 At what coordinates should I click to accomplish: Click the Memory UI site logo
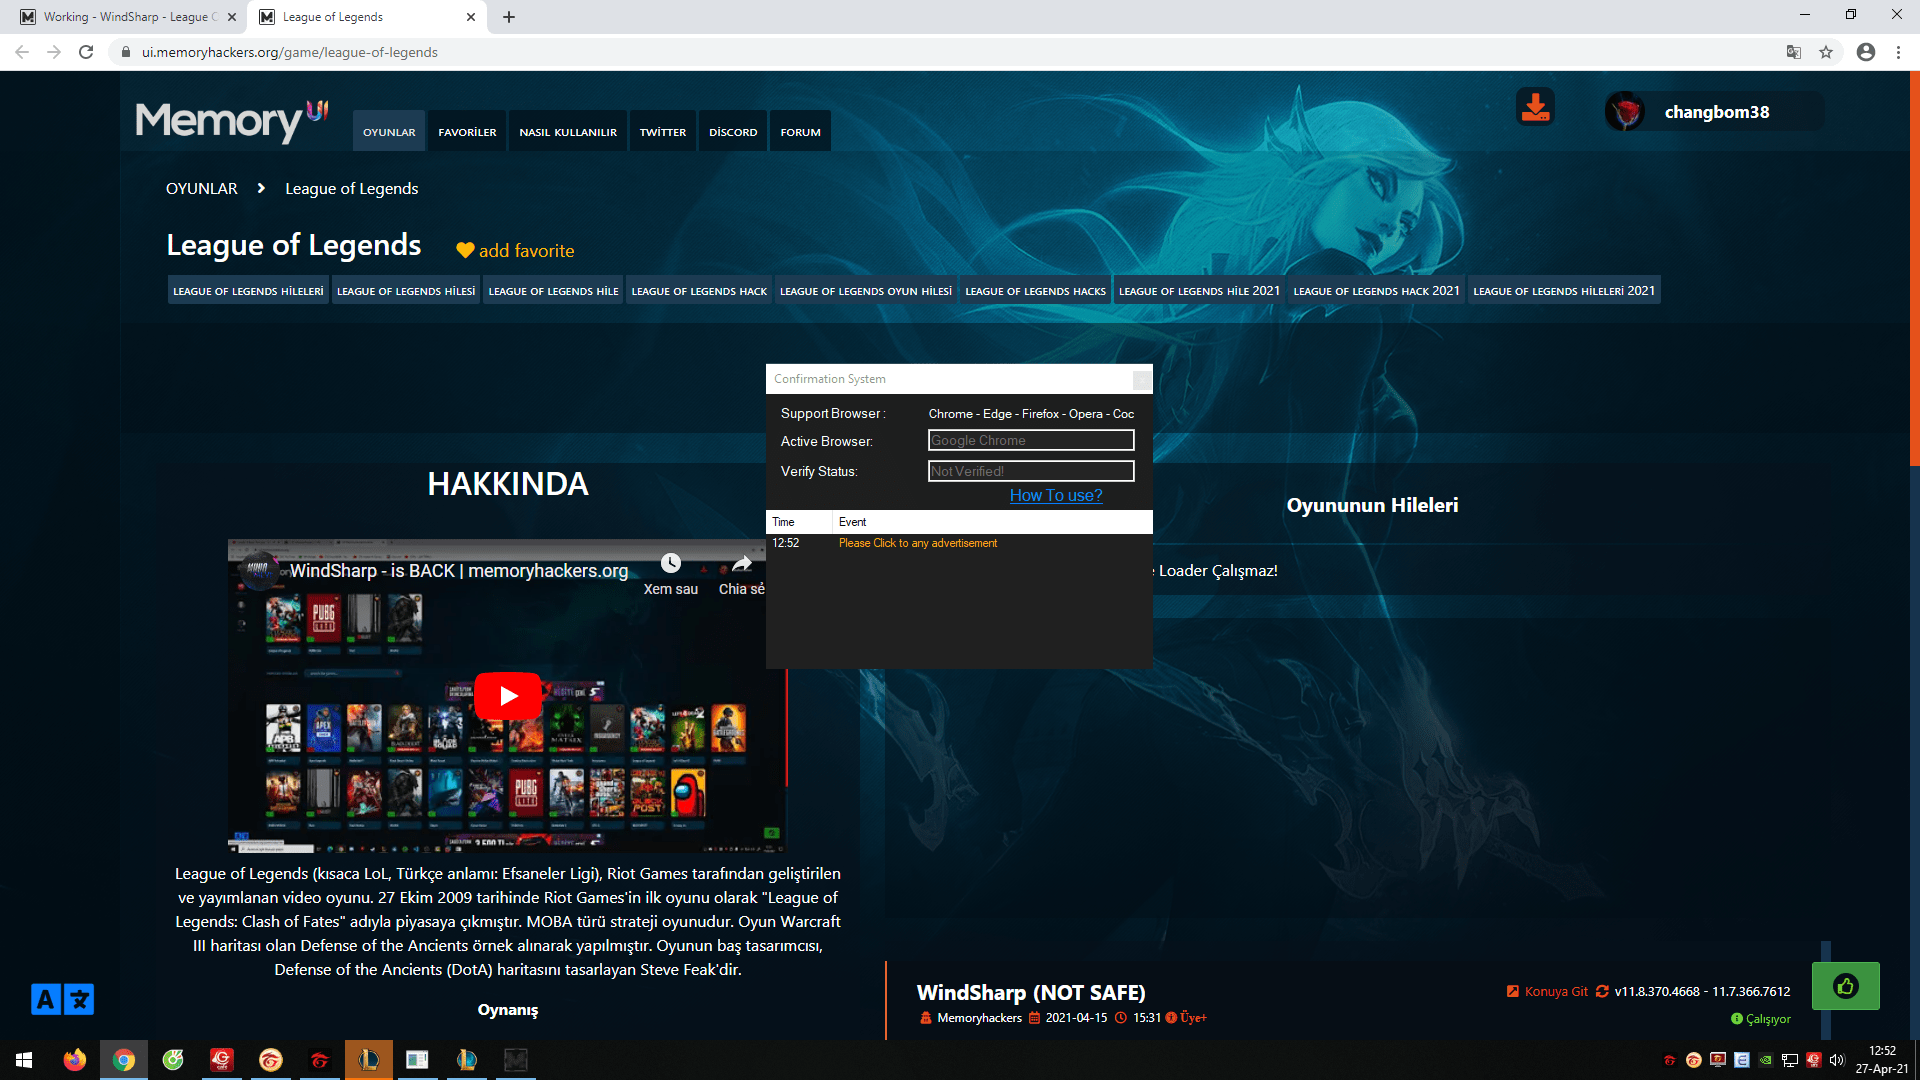[x=232, y=121]
